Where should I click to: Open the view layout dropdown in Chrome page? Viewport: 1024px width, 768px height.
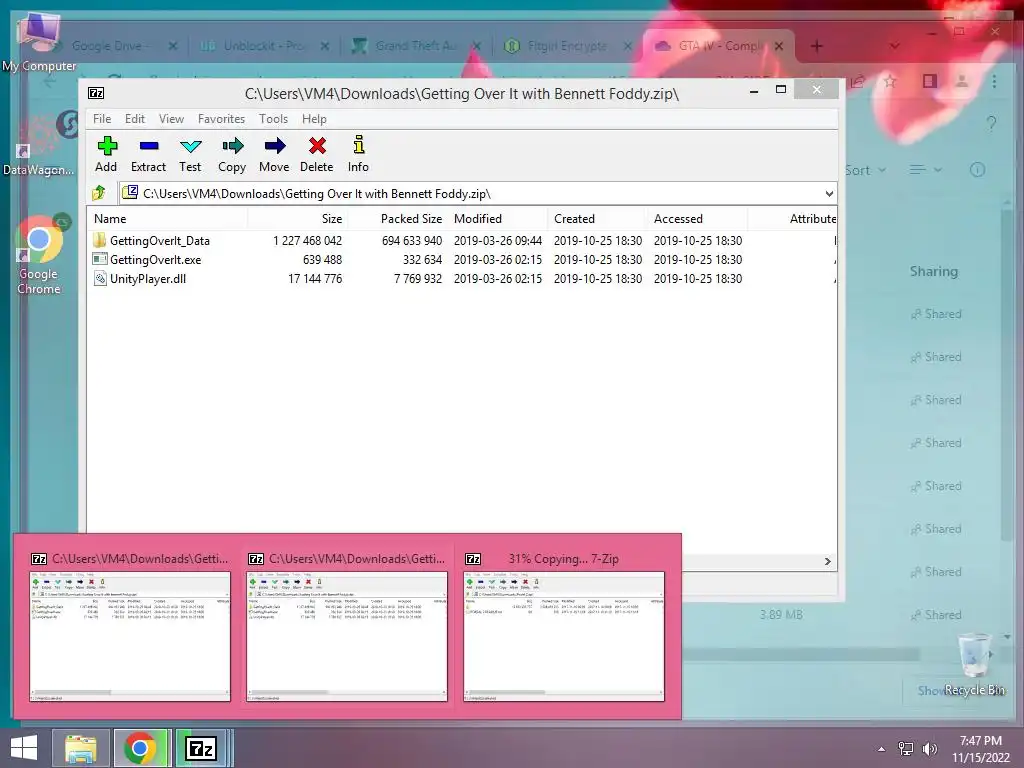coord(926,170)
